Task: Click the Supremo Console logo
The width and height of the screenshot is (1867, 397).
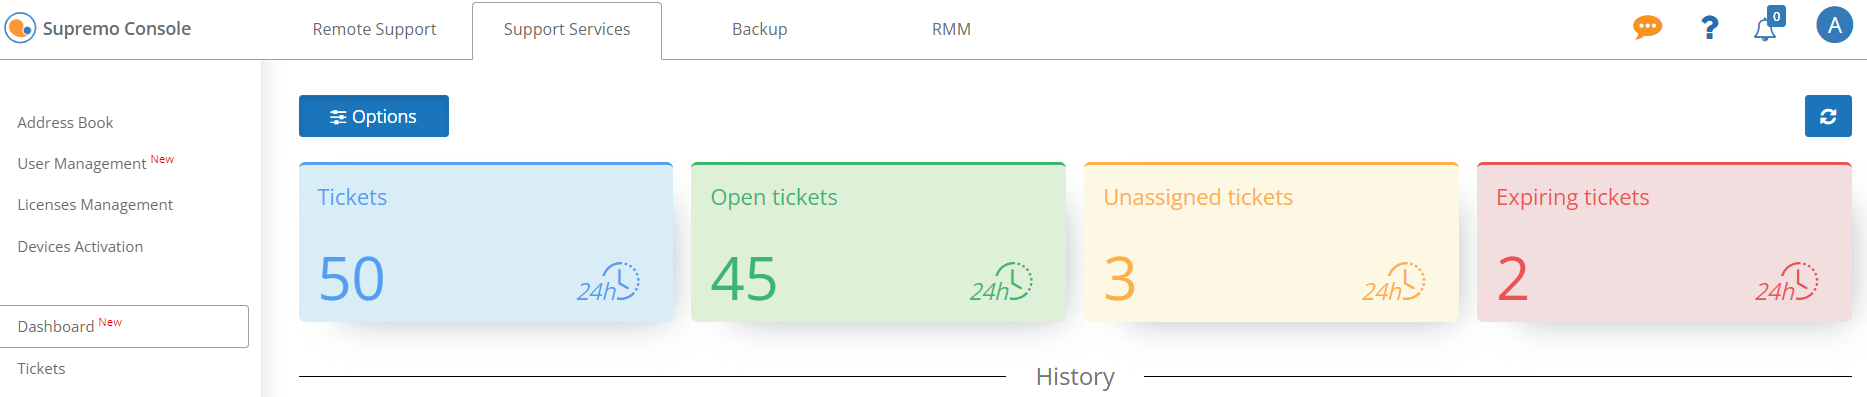Action: pyautogui.click(x=98, y=28)
